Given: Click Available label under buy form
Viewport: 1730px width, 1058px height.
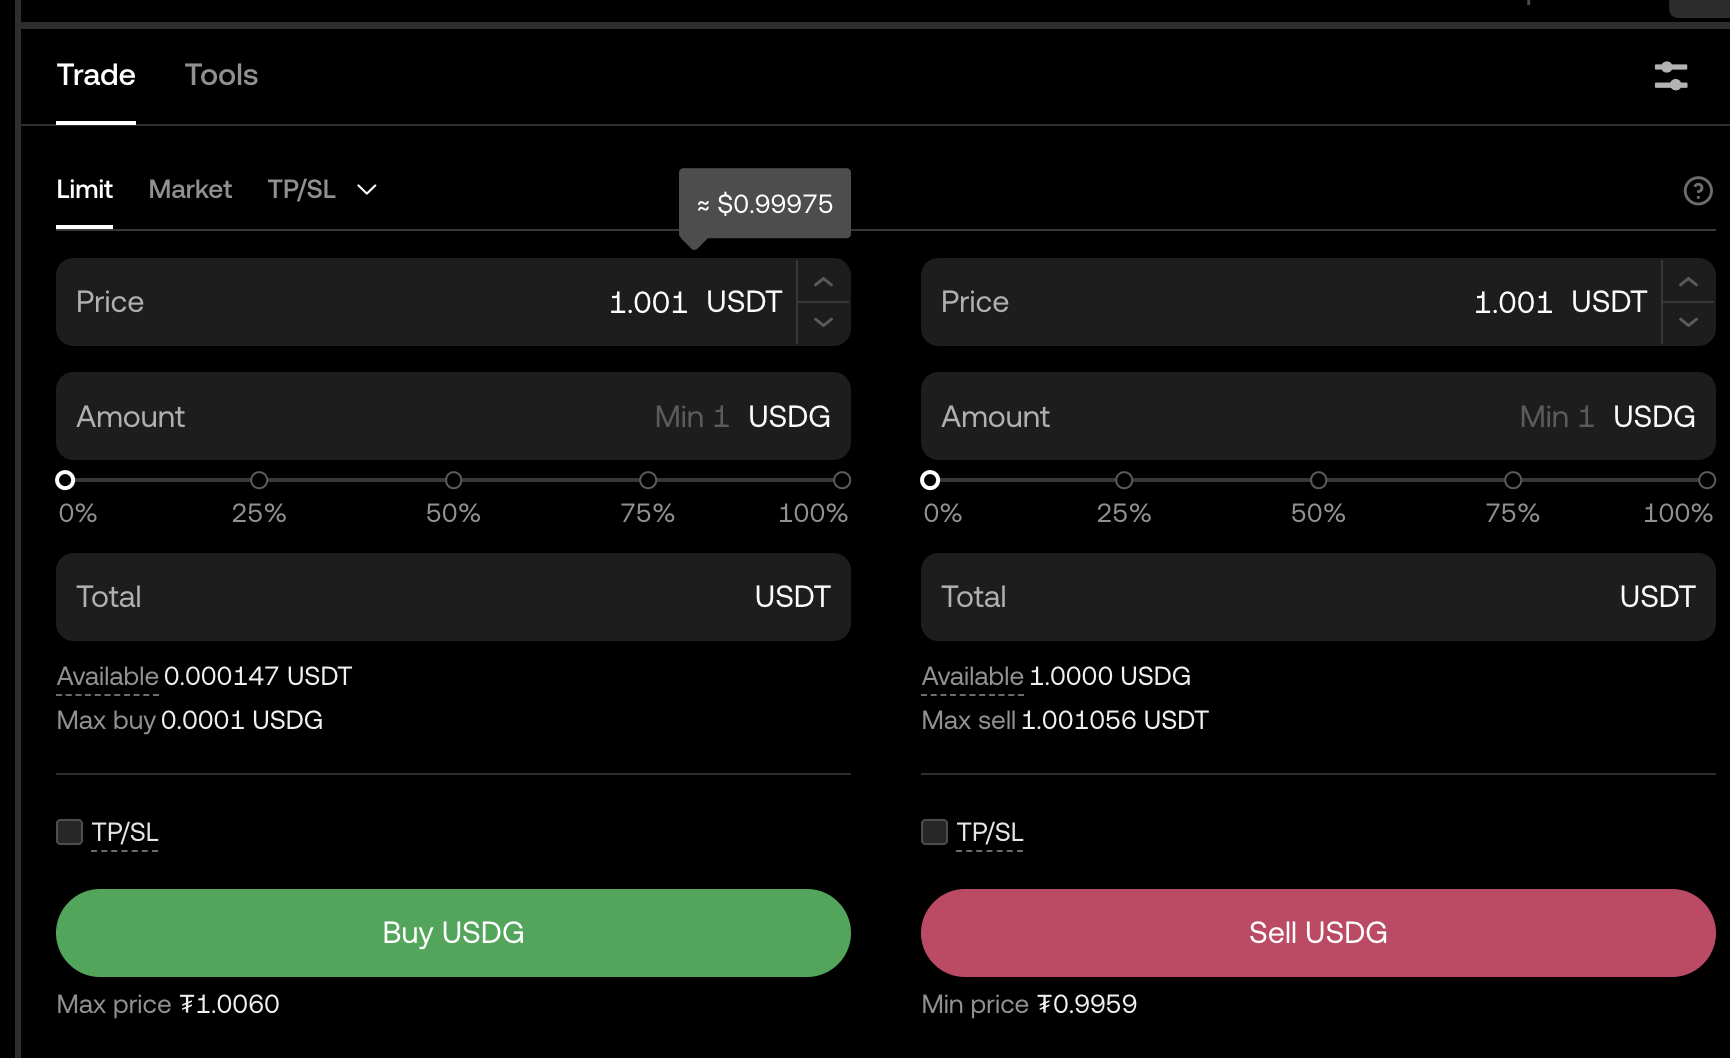Looking at the screenshot, I should [x=107, y=677].
